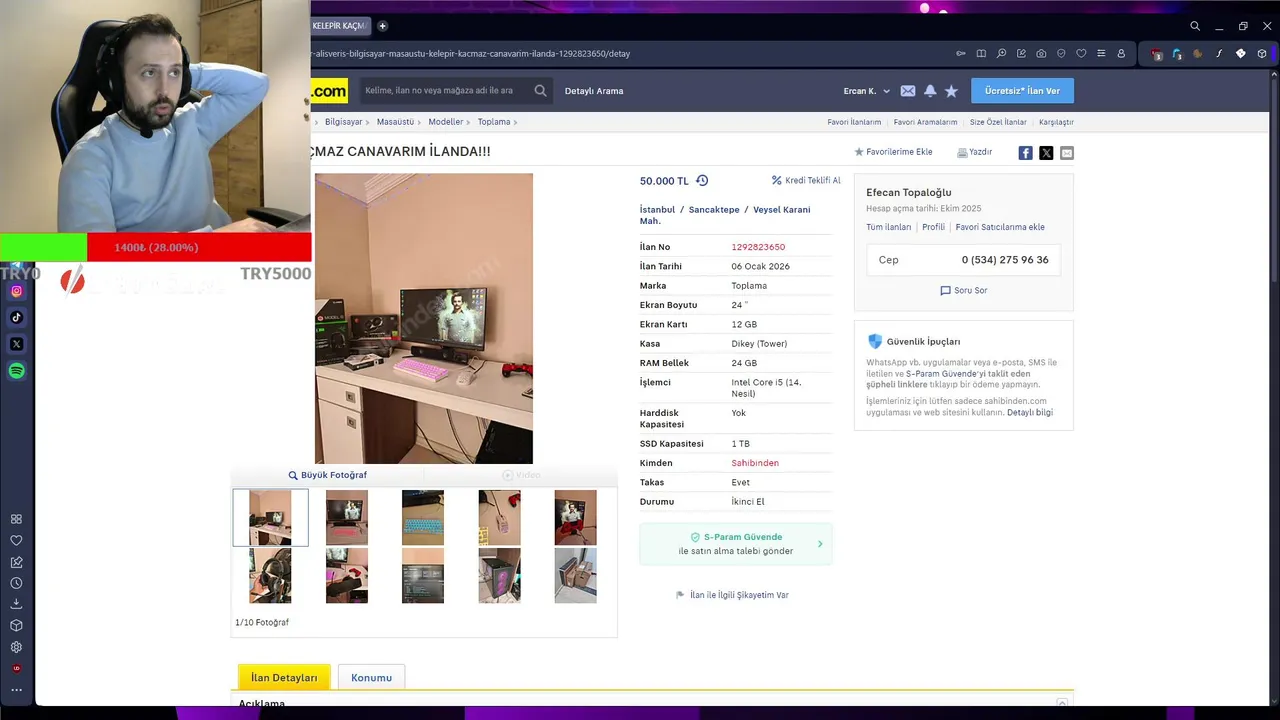The image size is (1280, 720).
Task: Click Büyük Fotoğraf to enlarge photo
Action: click(x=327, y=475)
